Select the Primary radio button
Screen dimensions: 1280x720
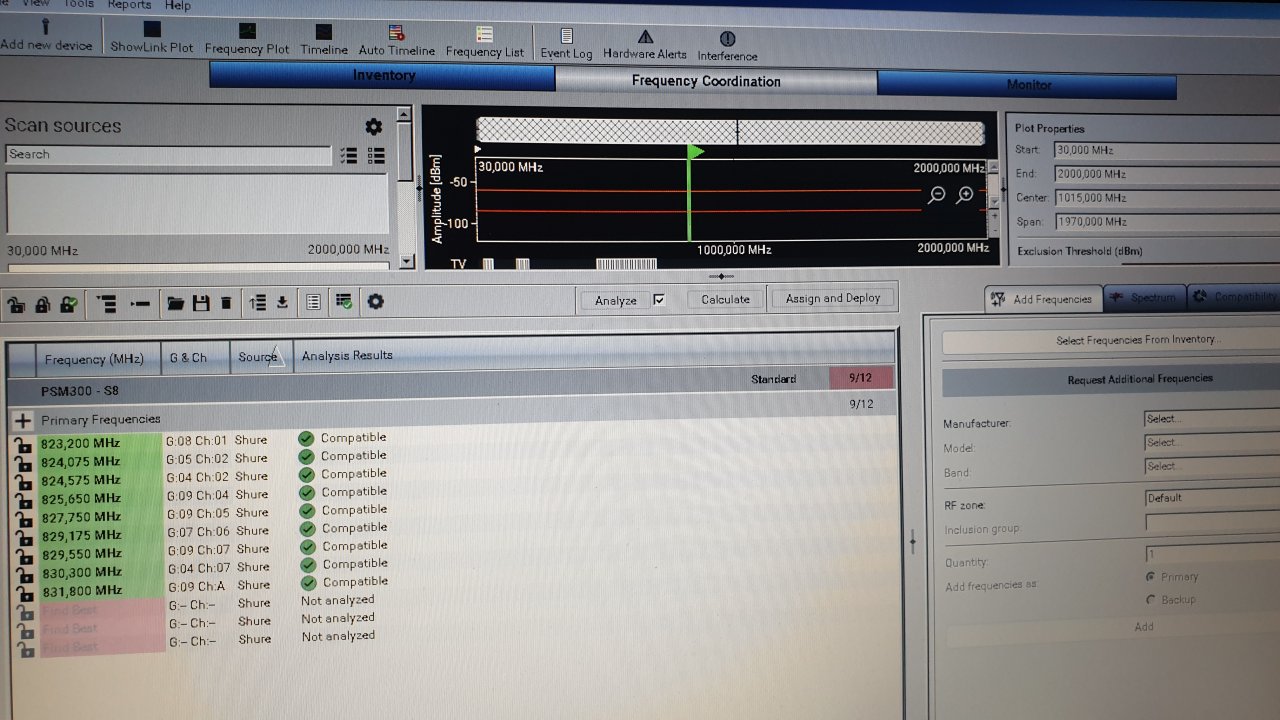click(x=1151, y=577)
